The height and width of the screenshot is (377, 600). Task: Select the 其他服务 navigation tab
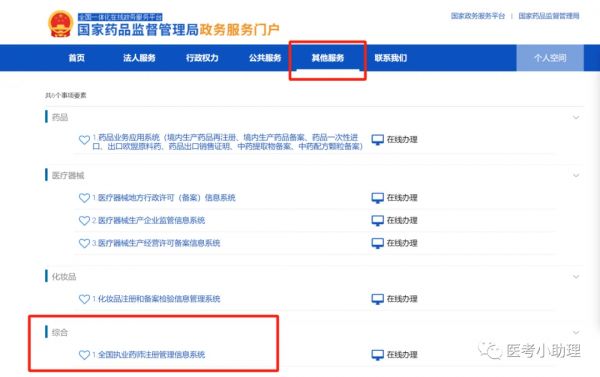click(x=328, y=58)
